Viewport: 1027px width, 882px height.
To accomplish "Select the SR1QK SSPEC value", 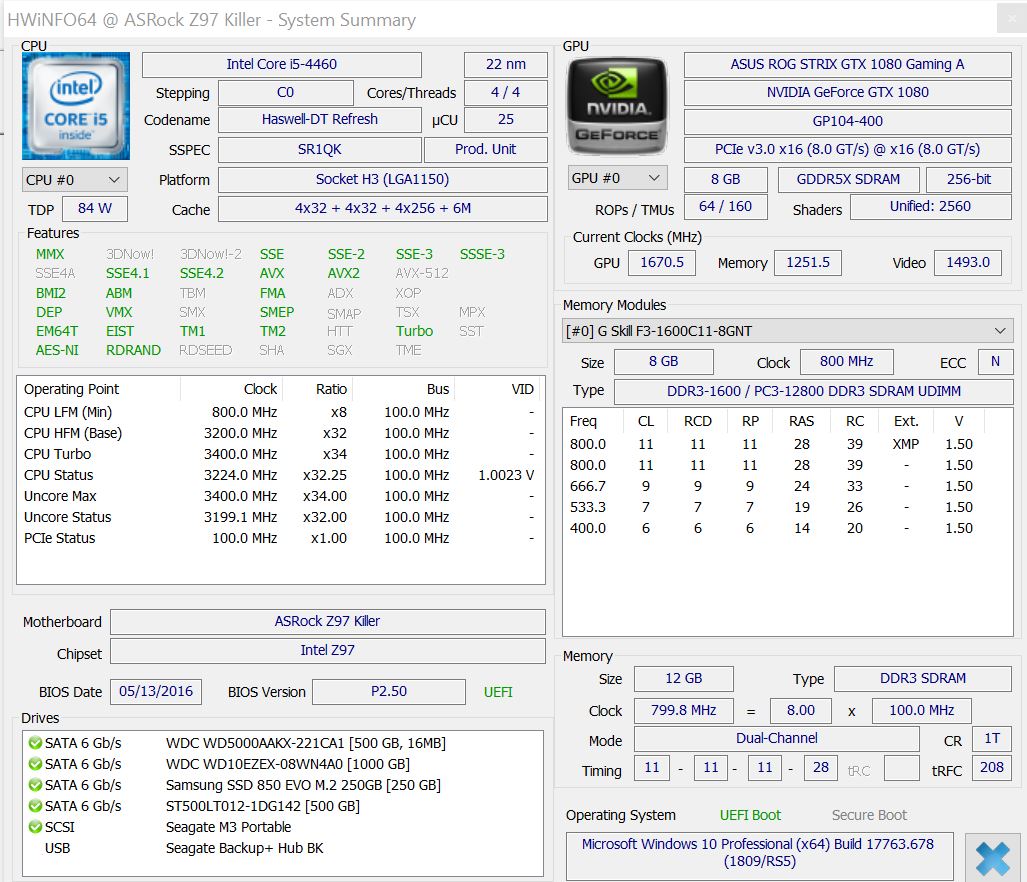I will coord(320,149).
